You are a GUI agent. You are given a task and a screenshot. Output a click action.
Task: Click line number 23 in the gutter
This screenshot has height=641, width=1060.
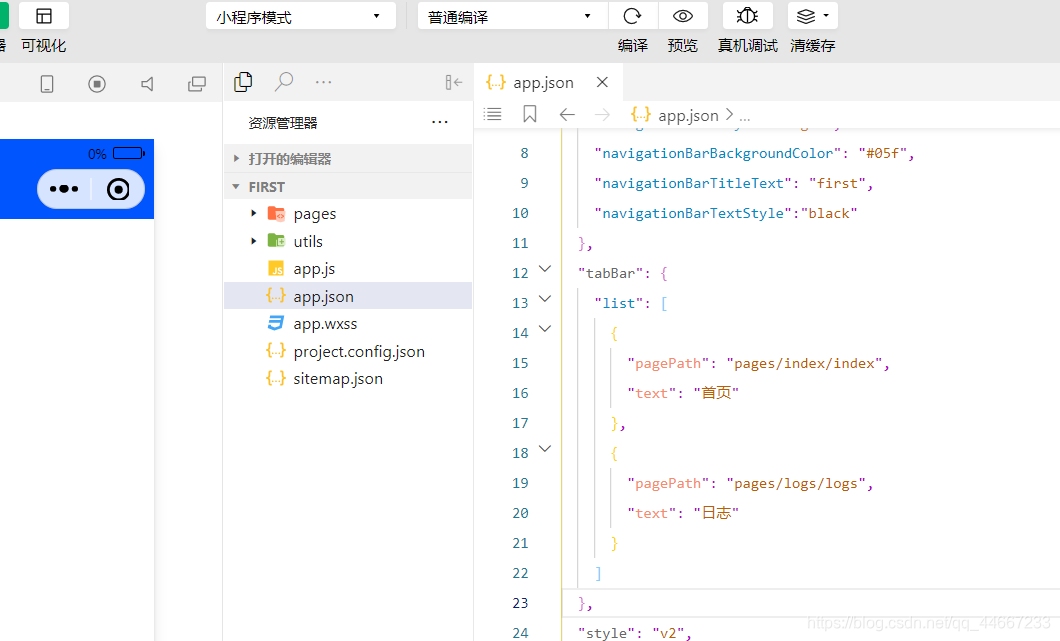(x=521, y=603)
